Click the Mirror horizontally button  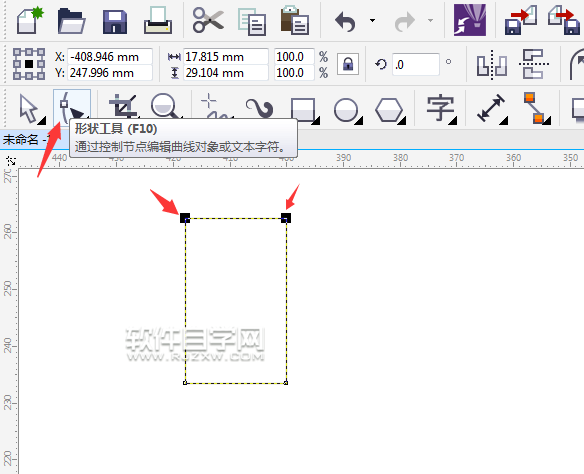click(x=492, y=65)
